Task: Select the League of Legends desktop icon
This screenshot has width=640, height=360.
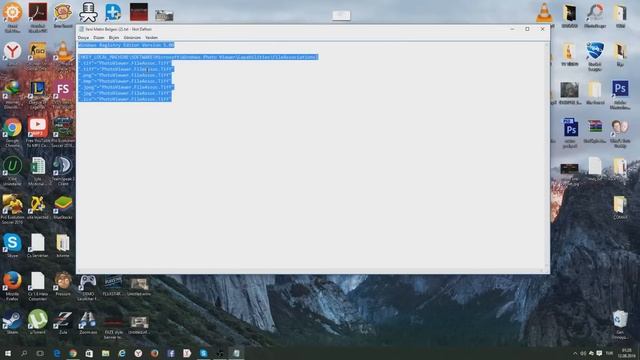Action: click(x=38, y=93)
